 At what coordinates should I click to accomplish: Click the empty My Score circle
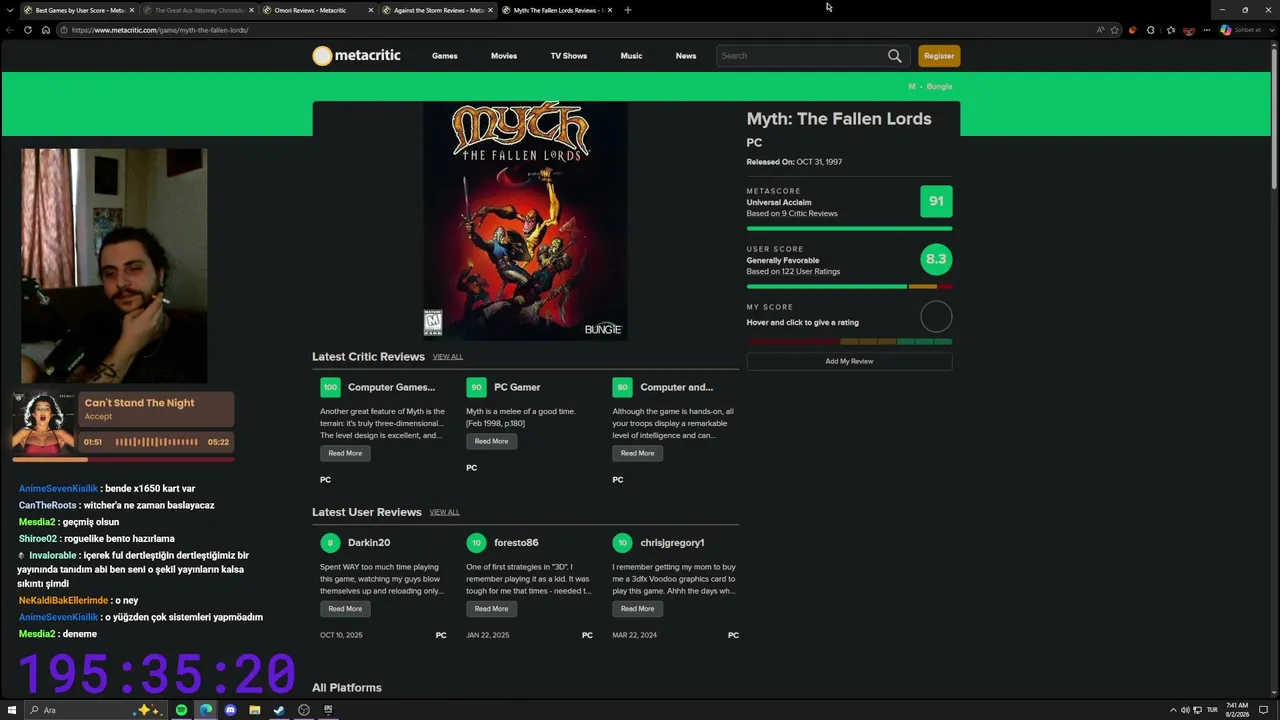pos(936,317)
